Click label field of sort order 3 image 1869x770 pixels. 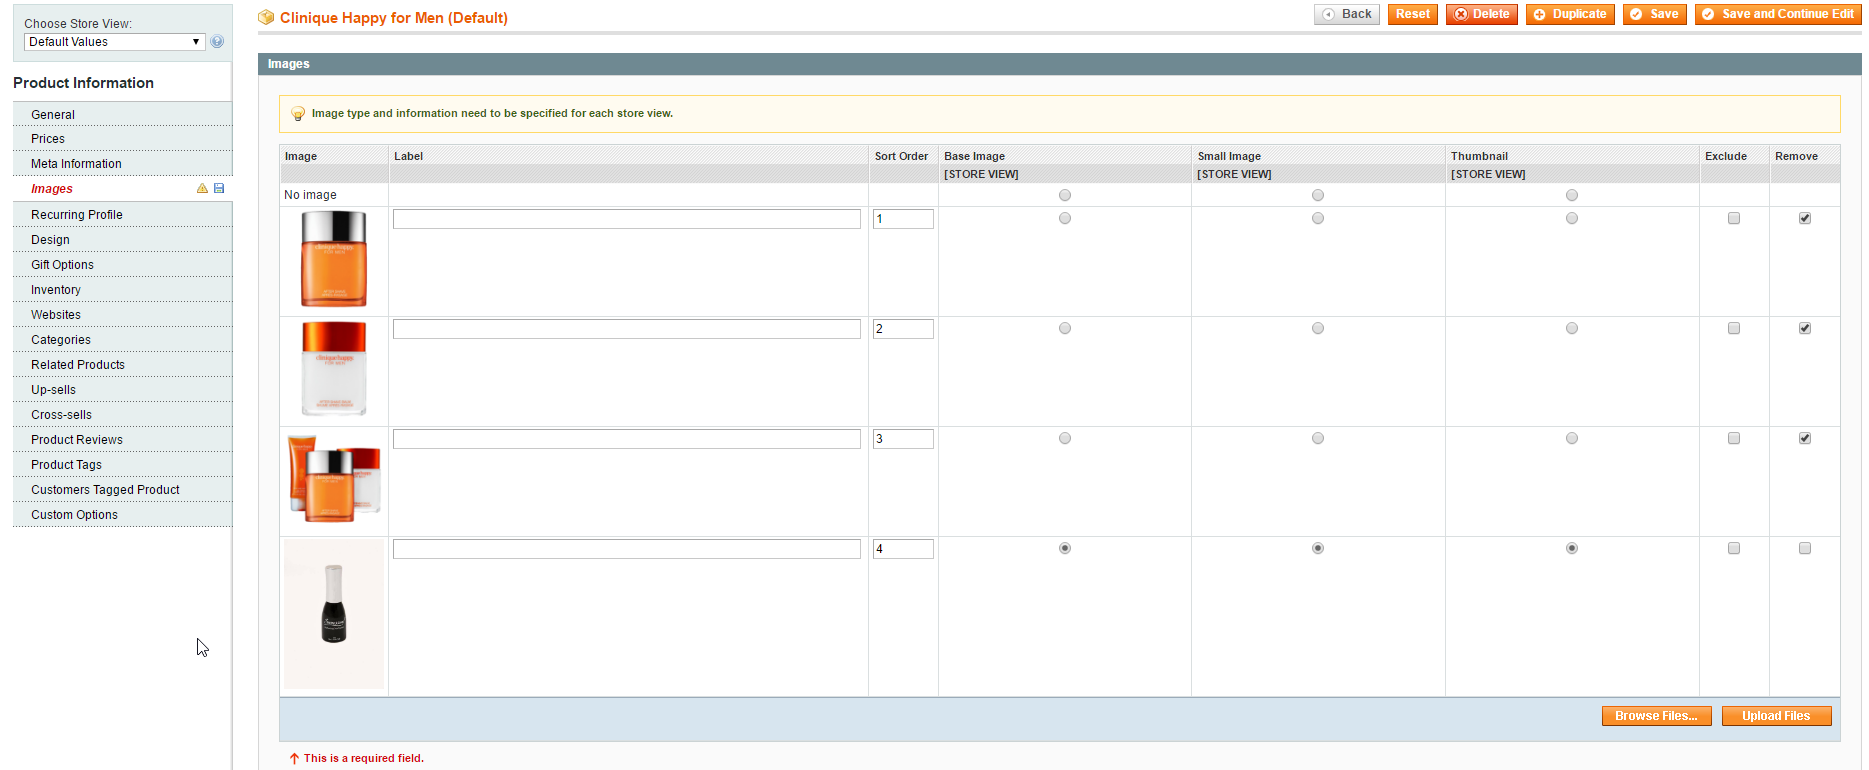(627, 439)
